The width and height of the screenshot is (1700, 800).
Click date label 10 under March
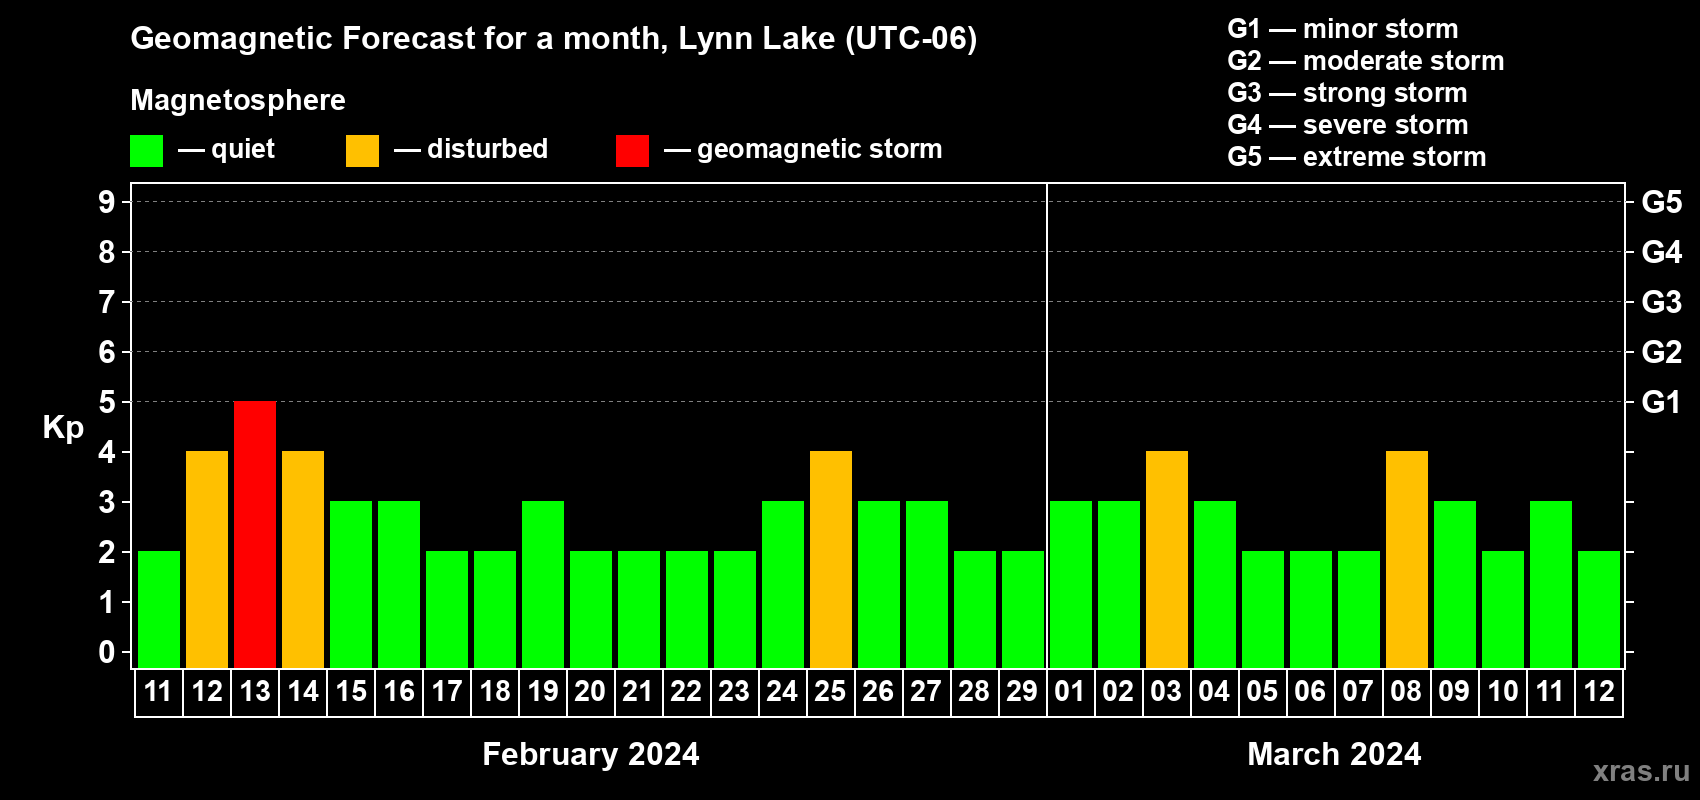point(1502,691)
